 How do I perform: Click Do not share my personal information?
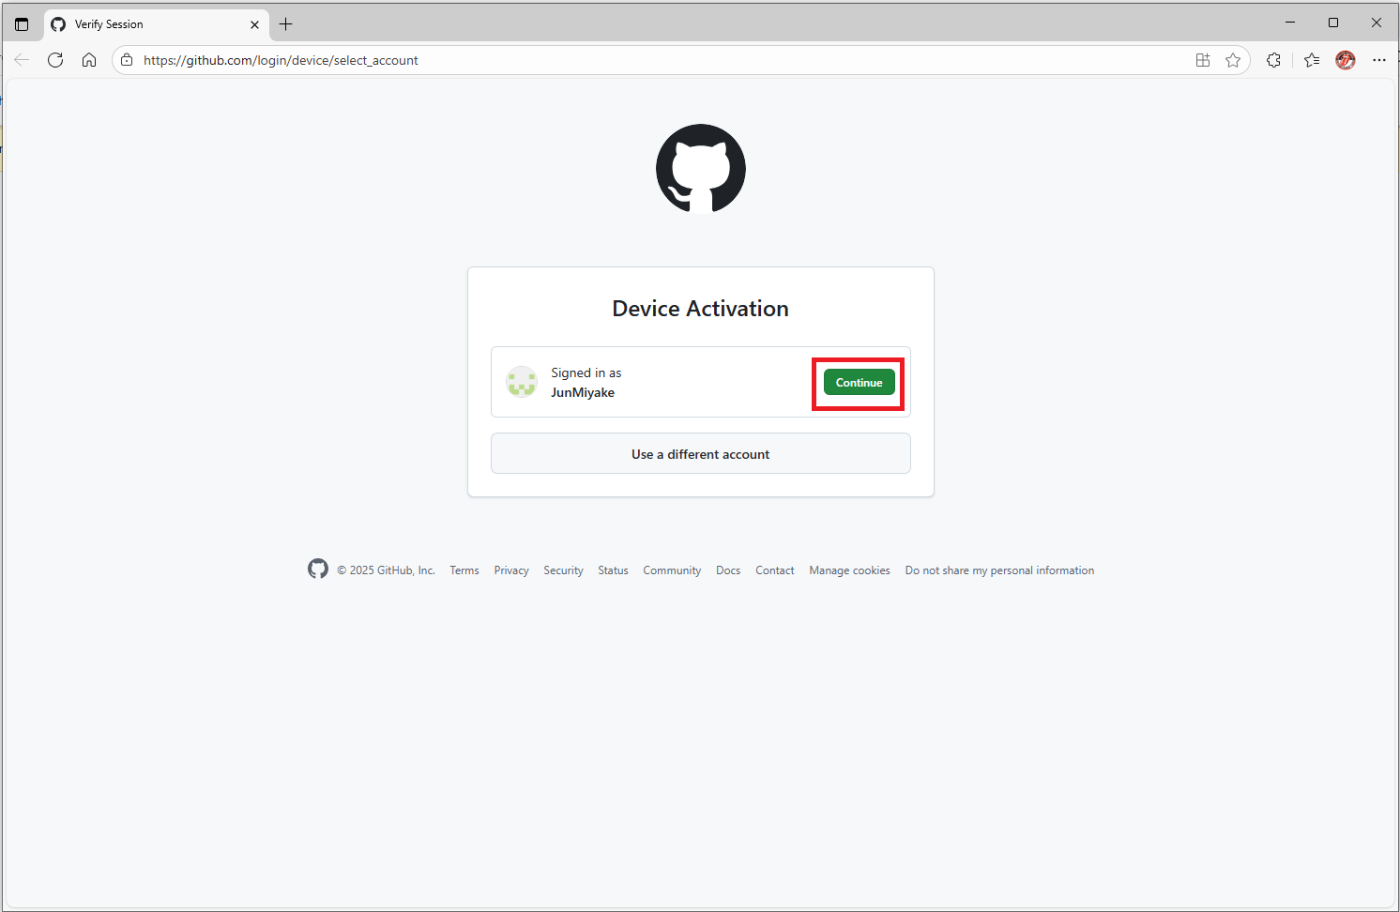coord(999,570)
